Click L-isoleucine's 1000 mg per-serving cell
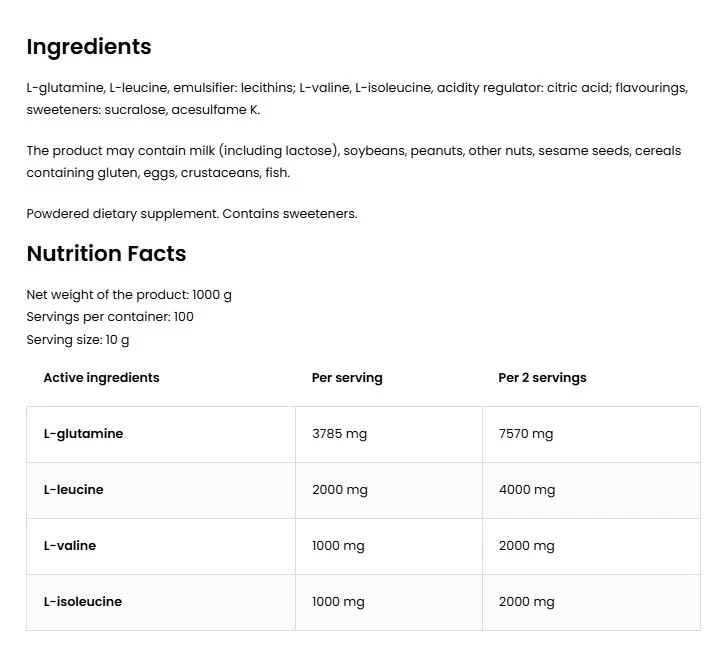Image resolution: width=720 pixels, height=664 pixels. tap(339, 602)
